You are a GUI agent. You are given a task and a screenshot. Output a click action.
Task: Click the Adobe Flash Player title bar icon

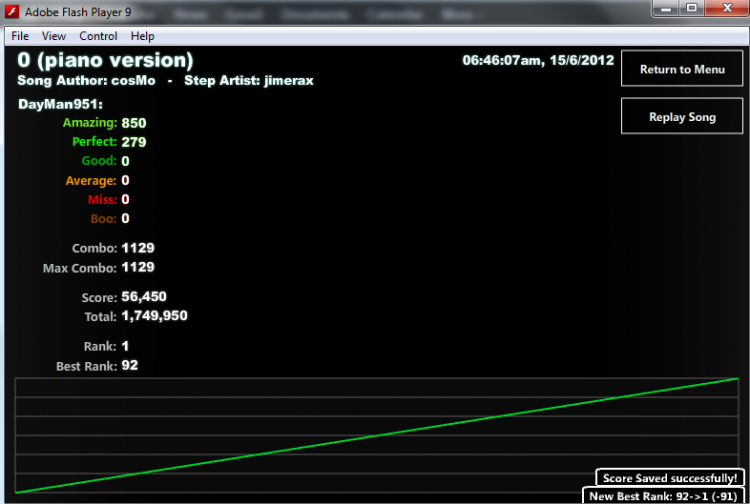[12, 11]
